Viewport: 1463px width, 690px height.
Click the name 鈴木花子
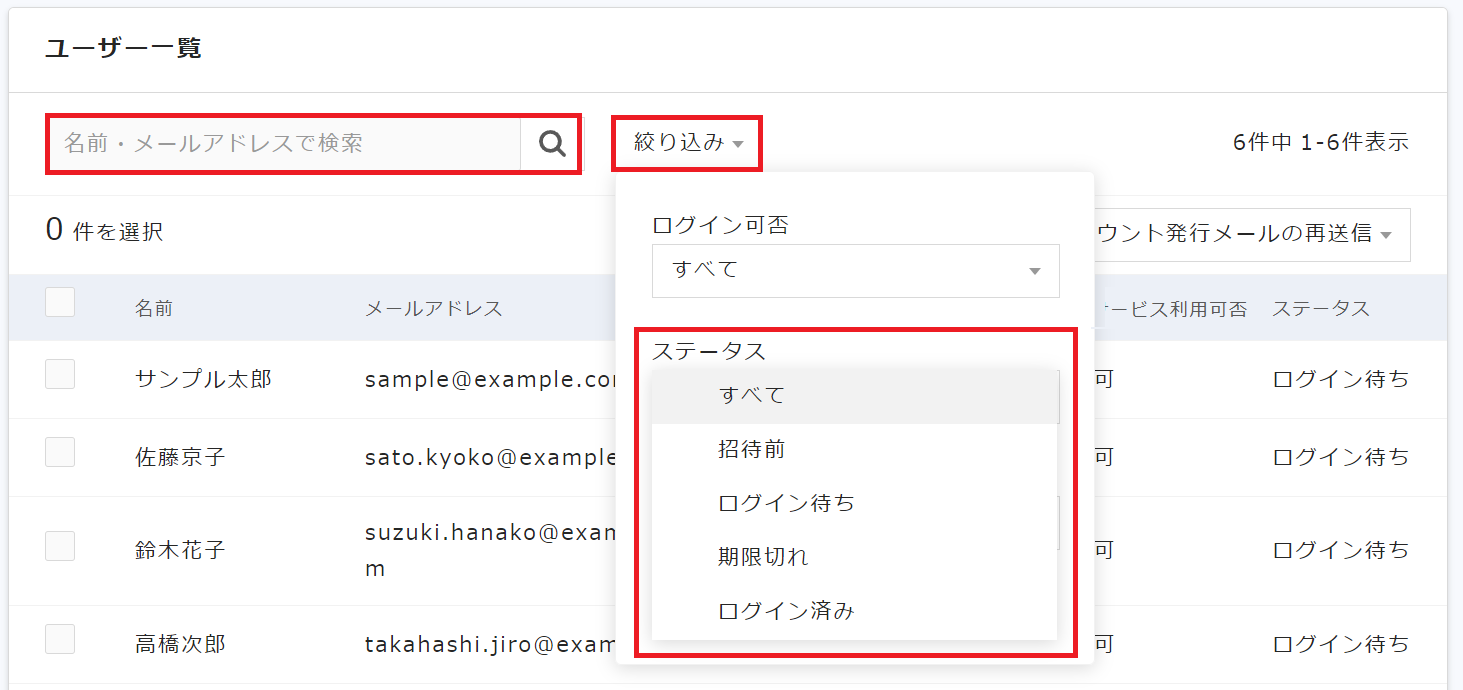pos(180,551)
